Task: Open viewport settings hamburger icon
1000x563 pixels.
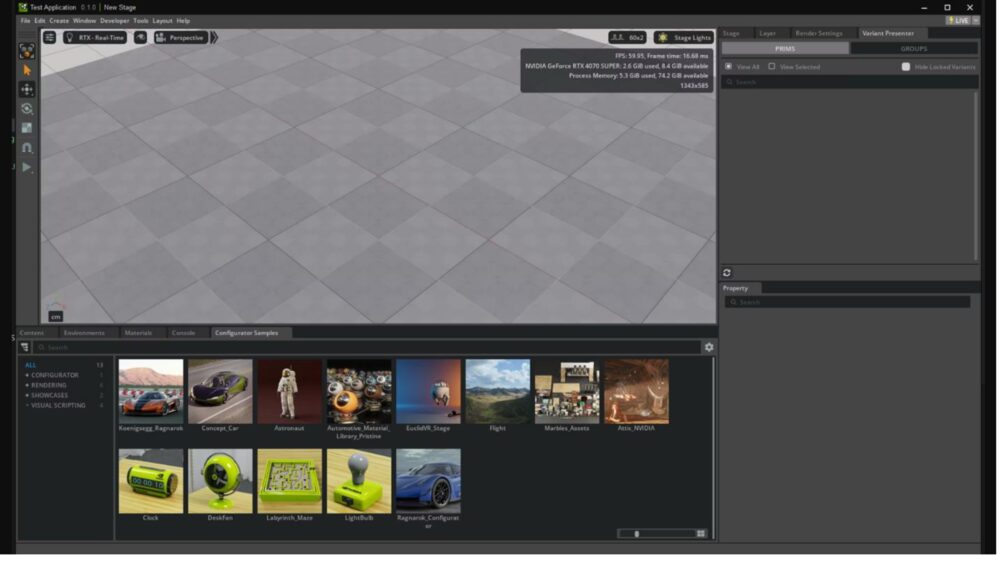Action: tap(49, 38)
